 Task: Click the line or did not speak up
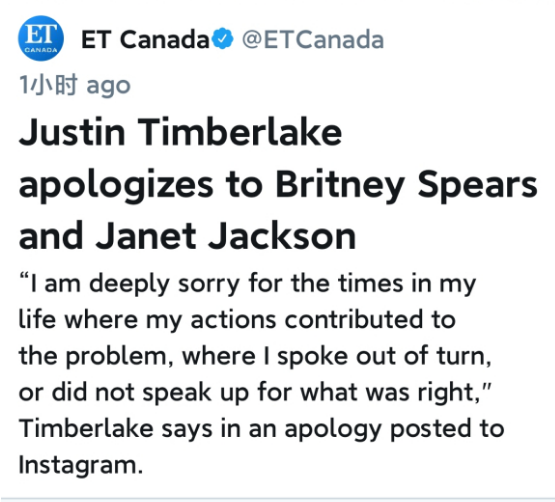click(x=255, y=392)
